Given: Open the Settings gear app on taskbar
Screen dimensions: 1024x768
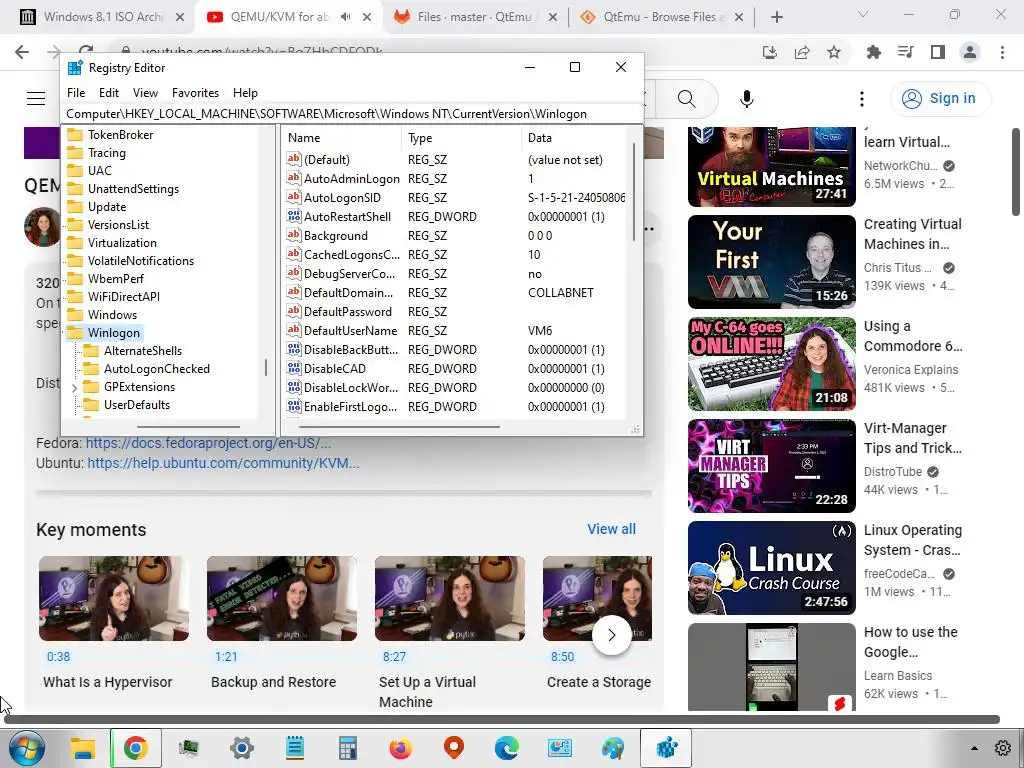Looking at the screenshot, I should pyautogui.click(x=242, y=748).
